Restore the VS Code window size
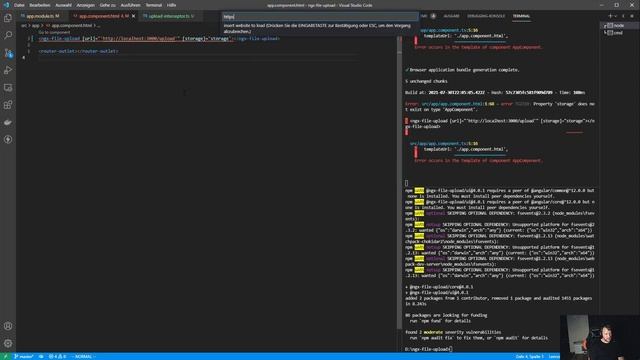This screenshot has height=360, width=640. tap(616, 5)
